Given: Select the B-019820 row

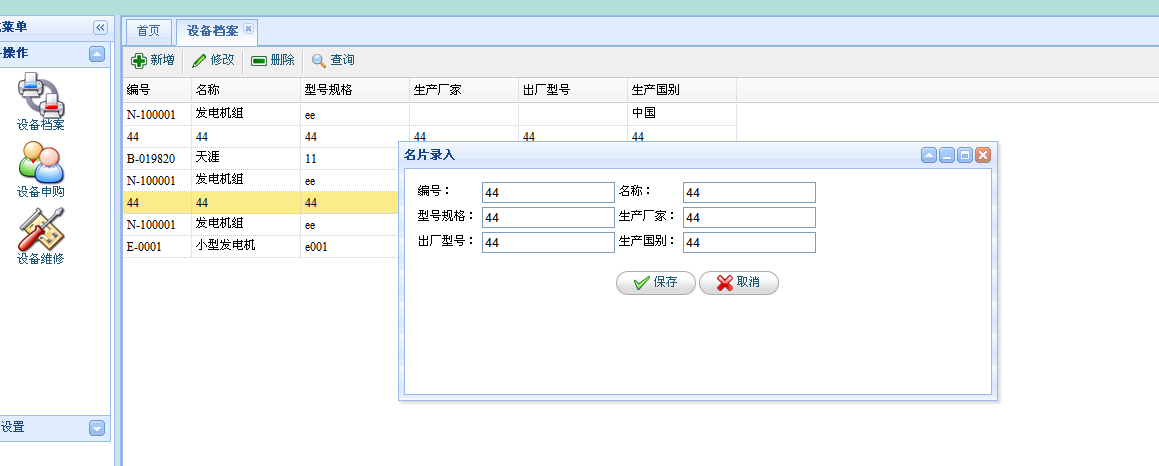Looking at the screenshot, I should pyautogui.click(x=260, y=158).
